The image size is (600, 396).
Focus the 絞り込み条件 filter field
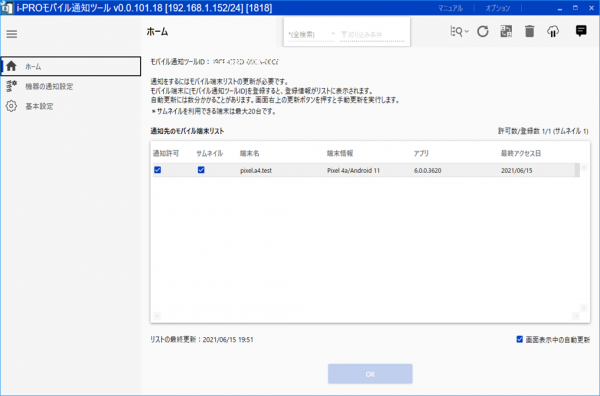(372, 34)
